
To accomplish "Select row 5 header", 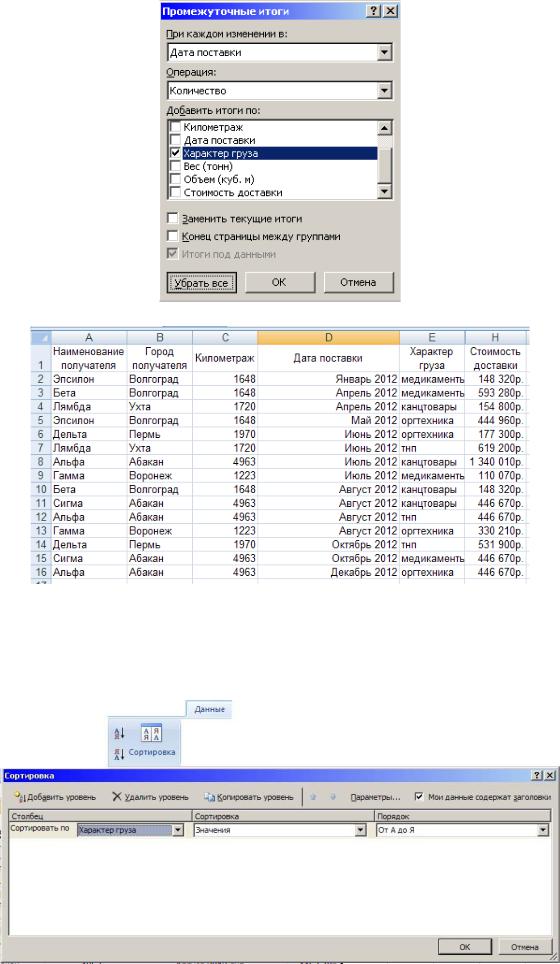I will pos(41,421).
